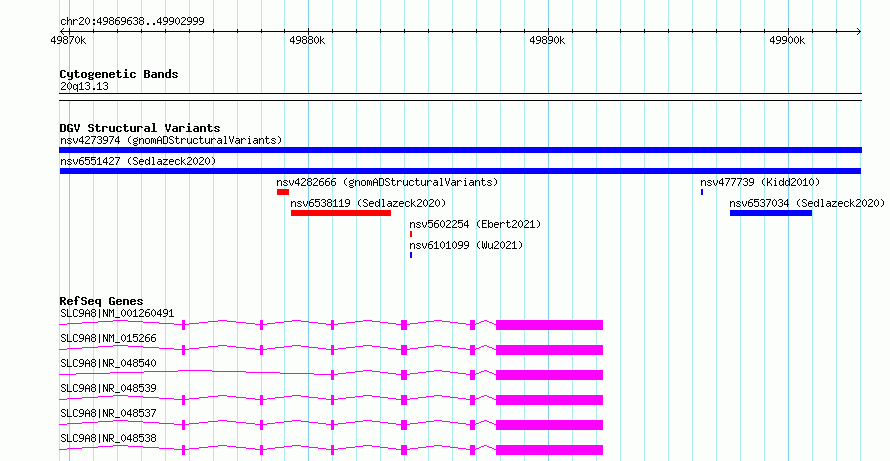Click the large exon block of NR_048537
Image resolution: width=890 pixels, height=461 pixels.
pyautogui.click(x=549, y=425)
